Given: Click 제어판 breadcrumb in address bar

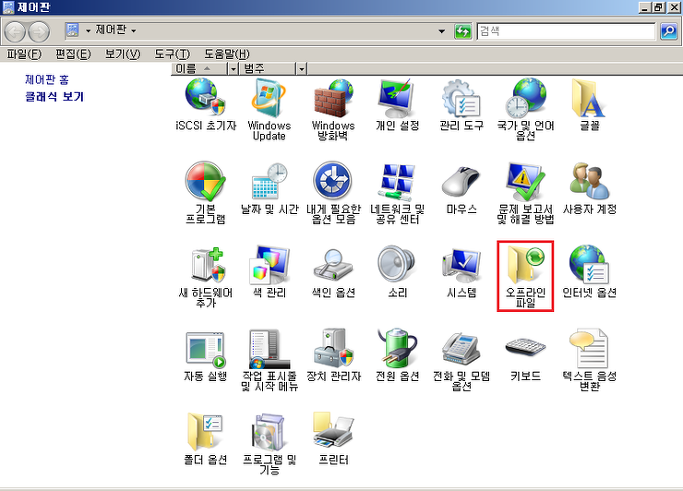Looking at the screenshot, I should tap(111, 30).
